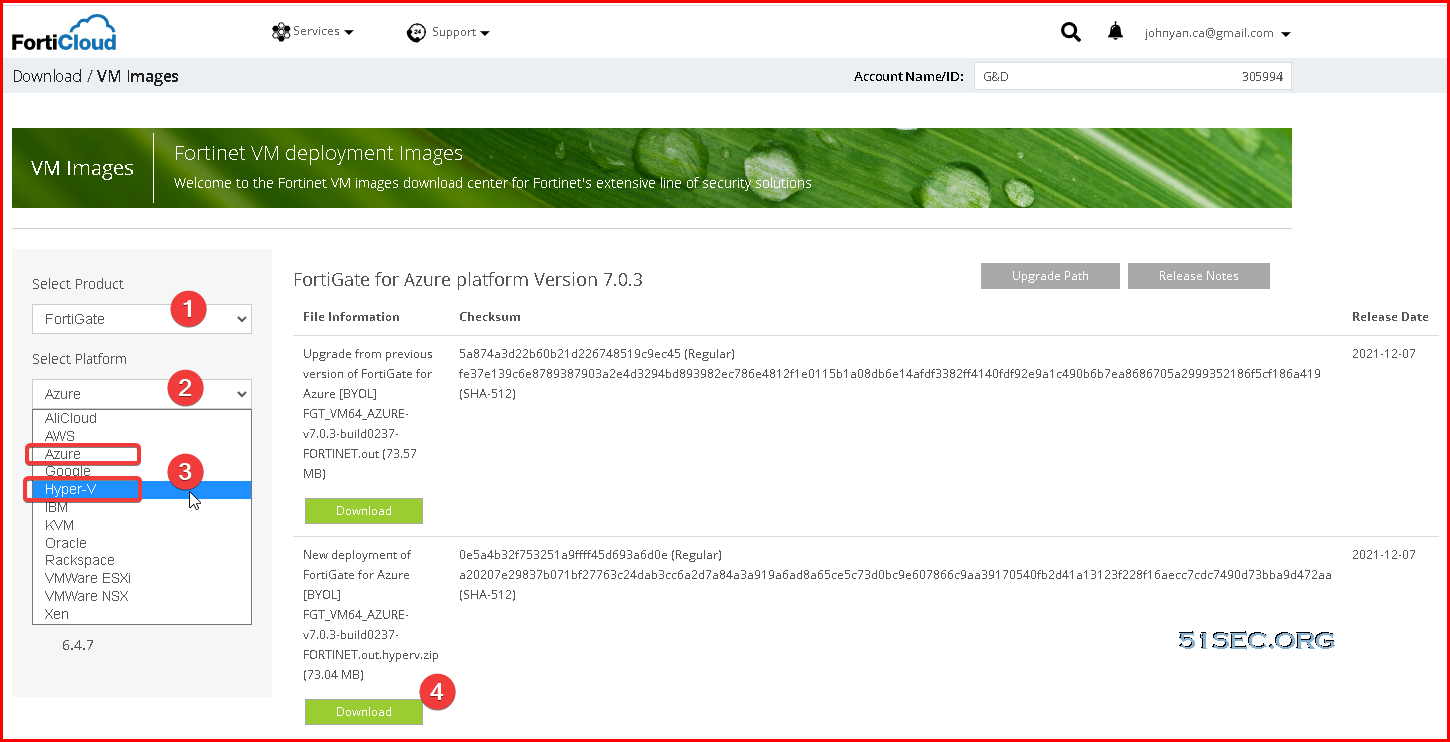This screenshot has width=1450, height=742.
Task: Open the notifications bell
Action: point(1115,32)
